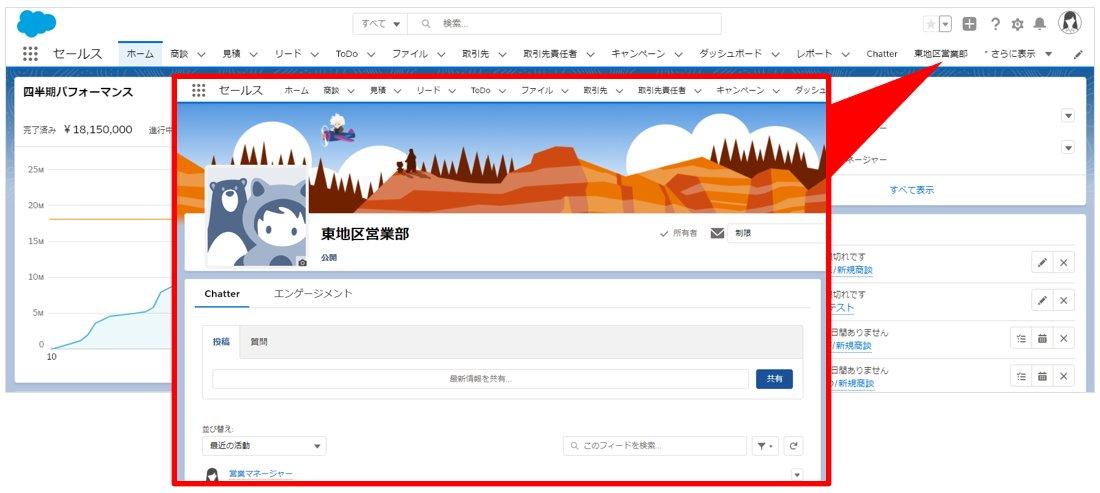Click the Salesforce cloud logo
1100x493 pixels.
(36, 24)
